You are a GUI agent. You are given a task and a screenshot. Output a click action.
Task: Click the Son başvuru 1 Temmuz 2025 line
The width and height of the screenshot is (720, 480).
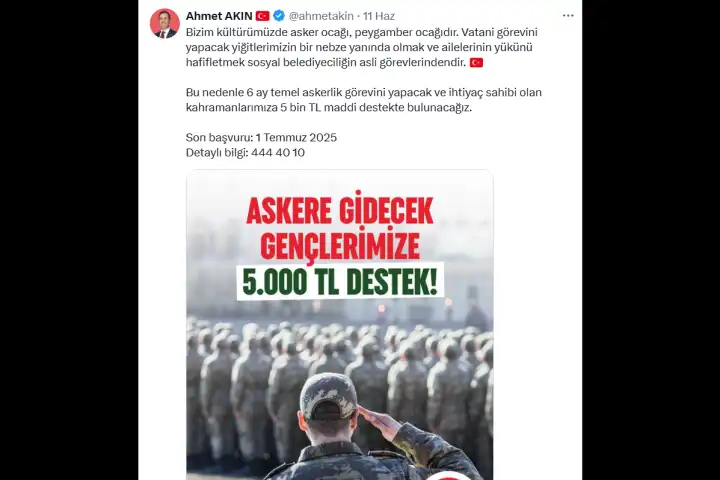click(x=261, y=137)
